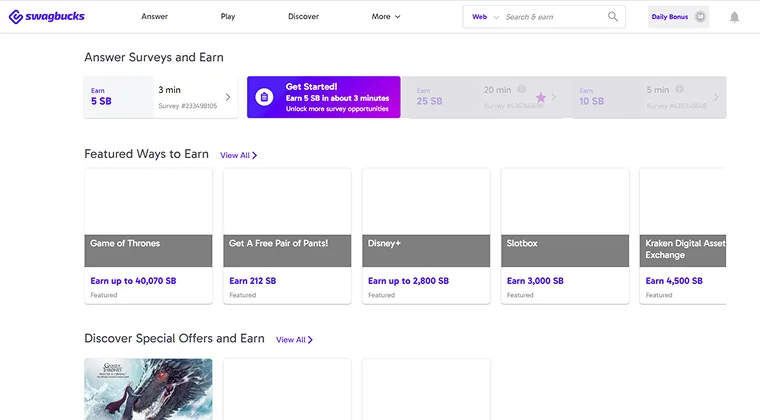Click View All for Special Offers
Viewport: 760px width, 420px height.
(x=294, y=340)
